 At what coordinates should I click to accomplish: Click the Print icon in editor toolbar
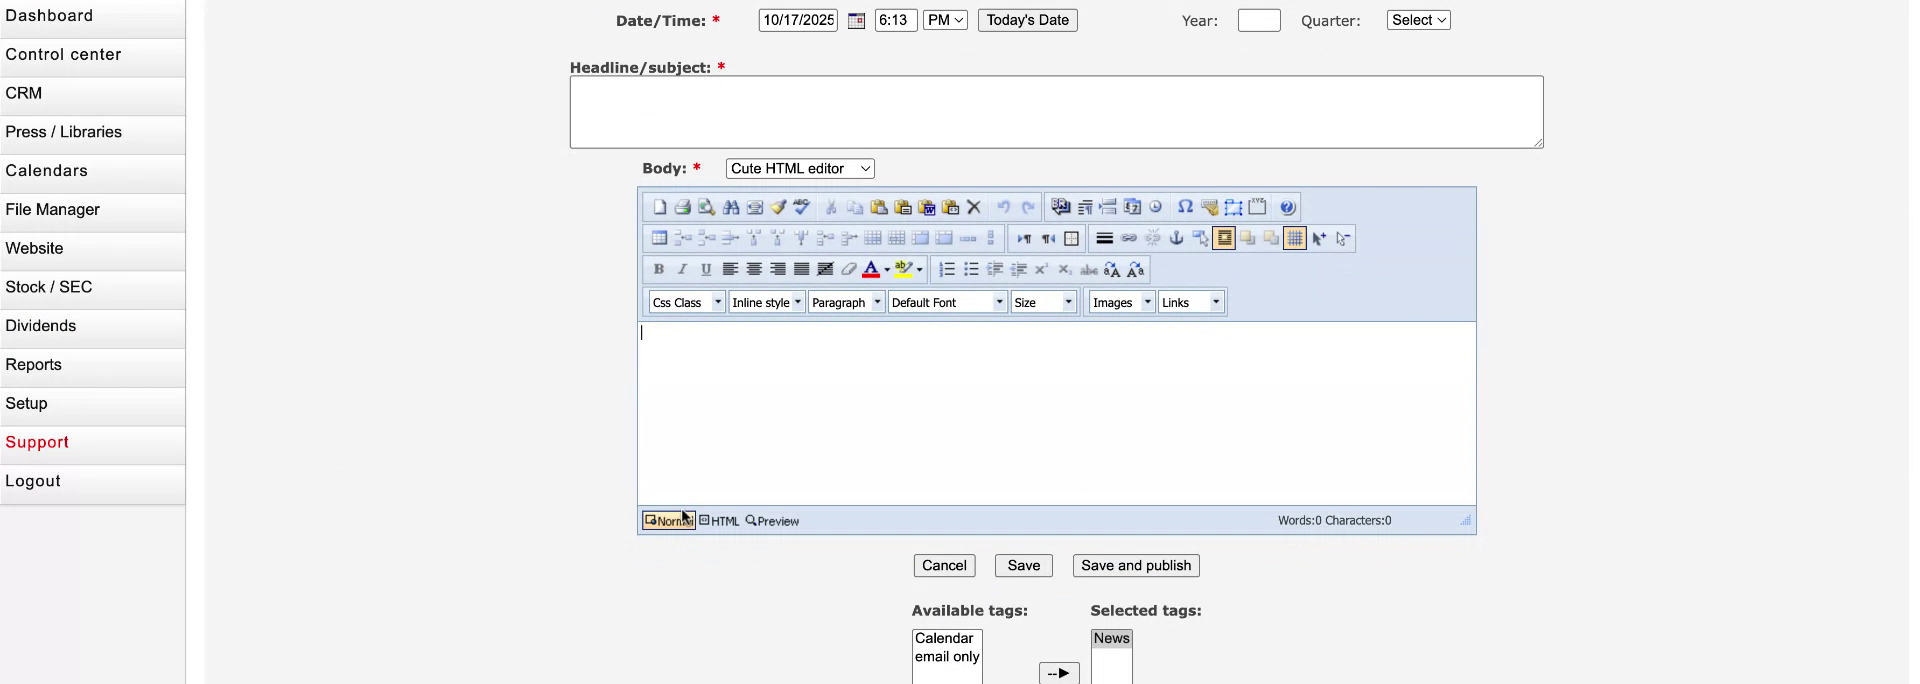(x=683, y=207)
